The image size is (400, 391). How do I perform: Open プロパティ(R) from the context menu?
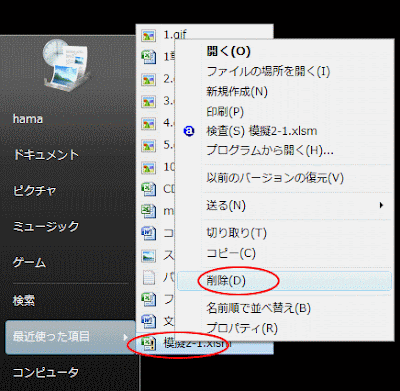coord(242,328)
